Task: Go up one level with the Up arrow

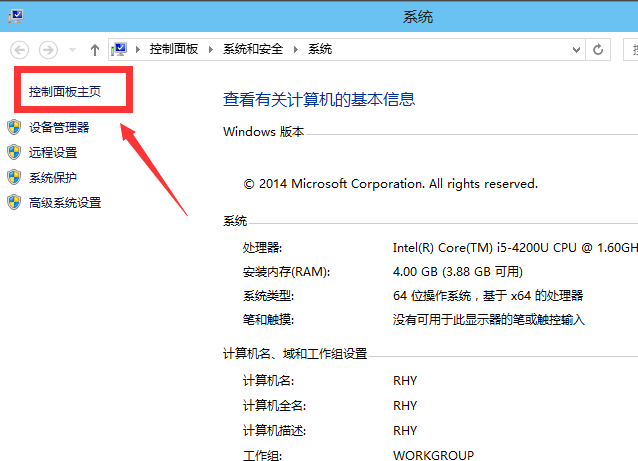Action: point(94,49)
